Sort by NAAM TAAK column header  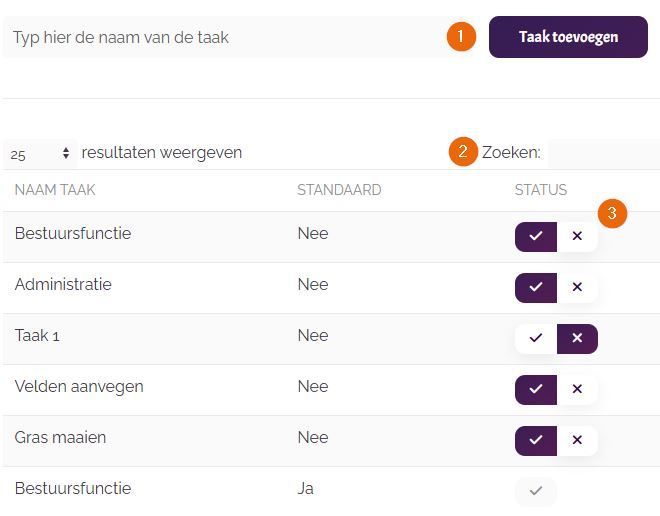pos(55,190)
